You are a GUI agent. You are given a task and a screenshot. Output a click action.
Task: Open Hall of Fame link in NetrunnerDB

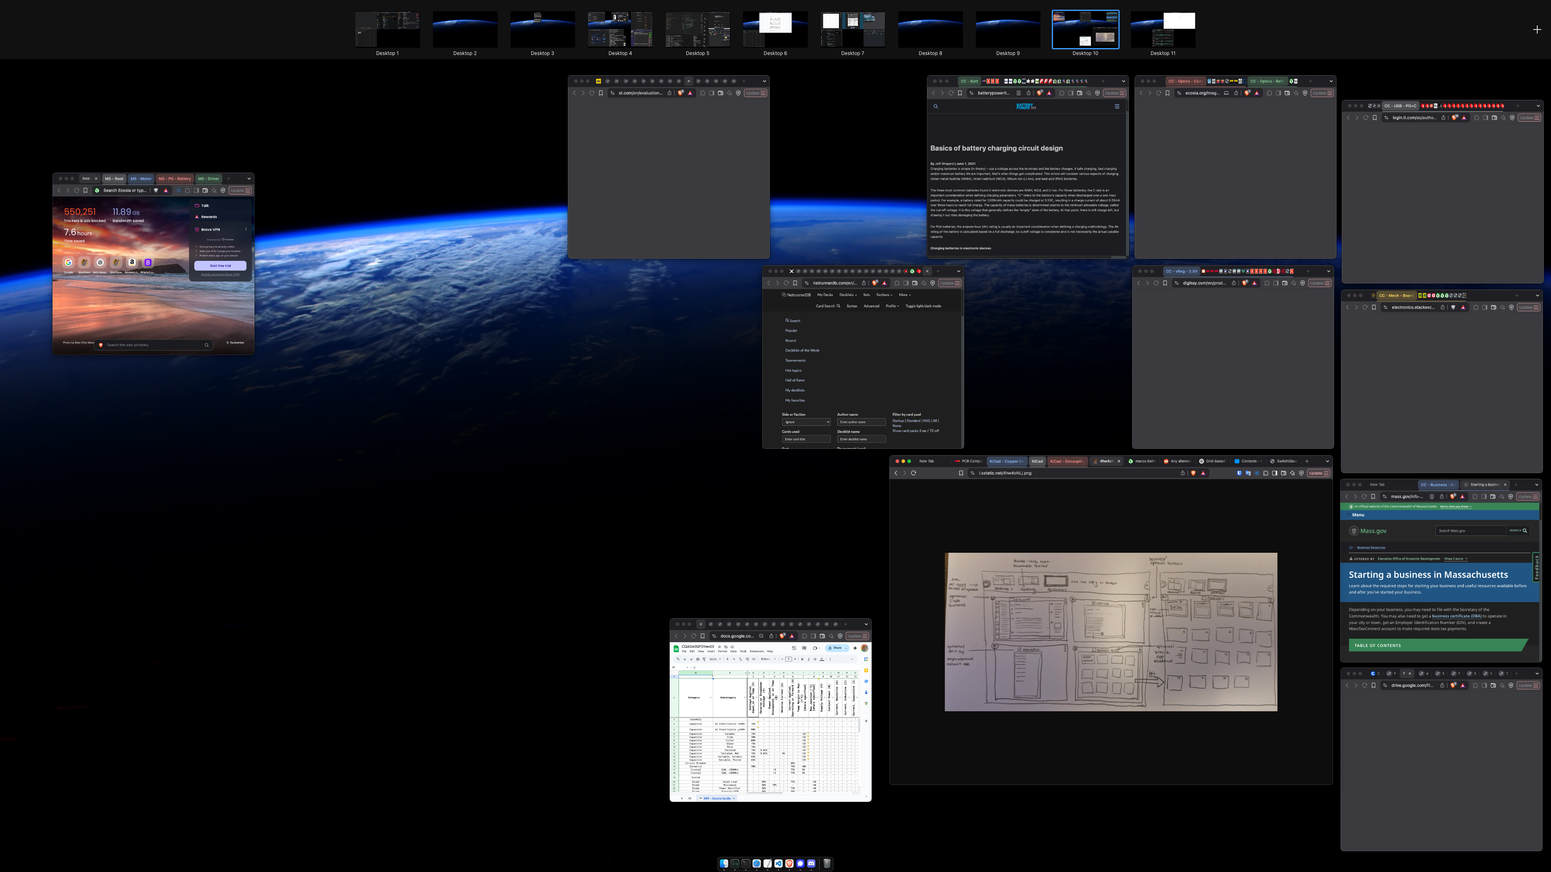(795, 380)
